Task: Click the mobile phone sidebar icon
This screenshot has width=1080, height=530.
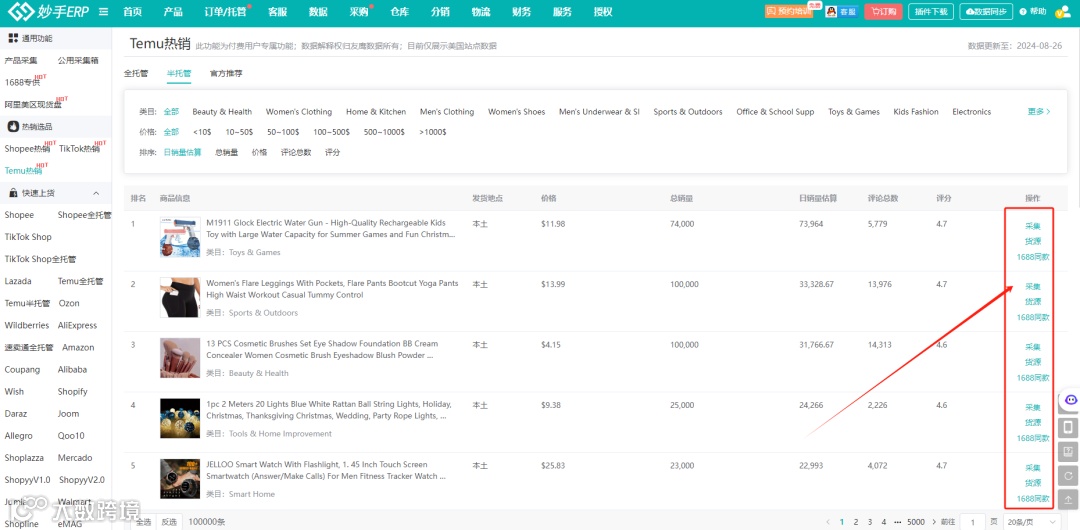Action: pyautogui.click(x=1068, y=428)
